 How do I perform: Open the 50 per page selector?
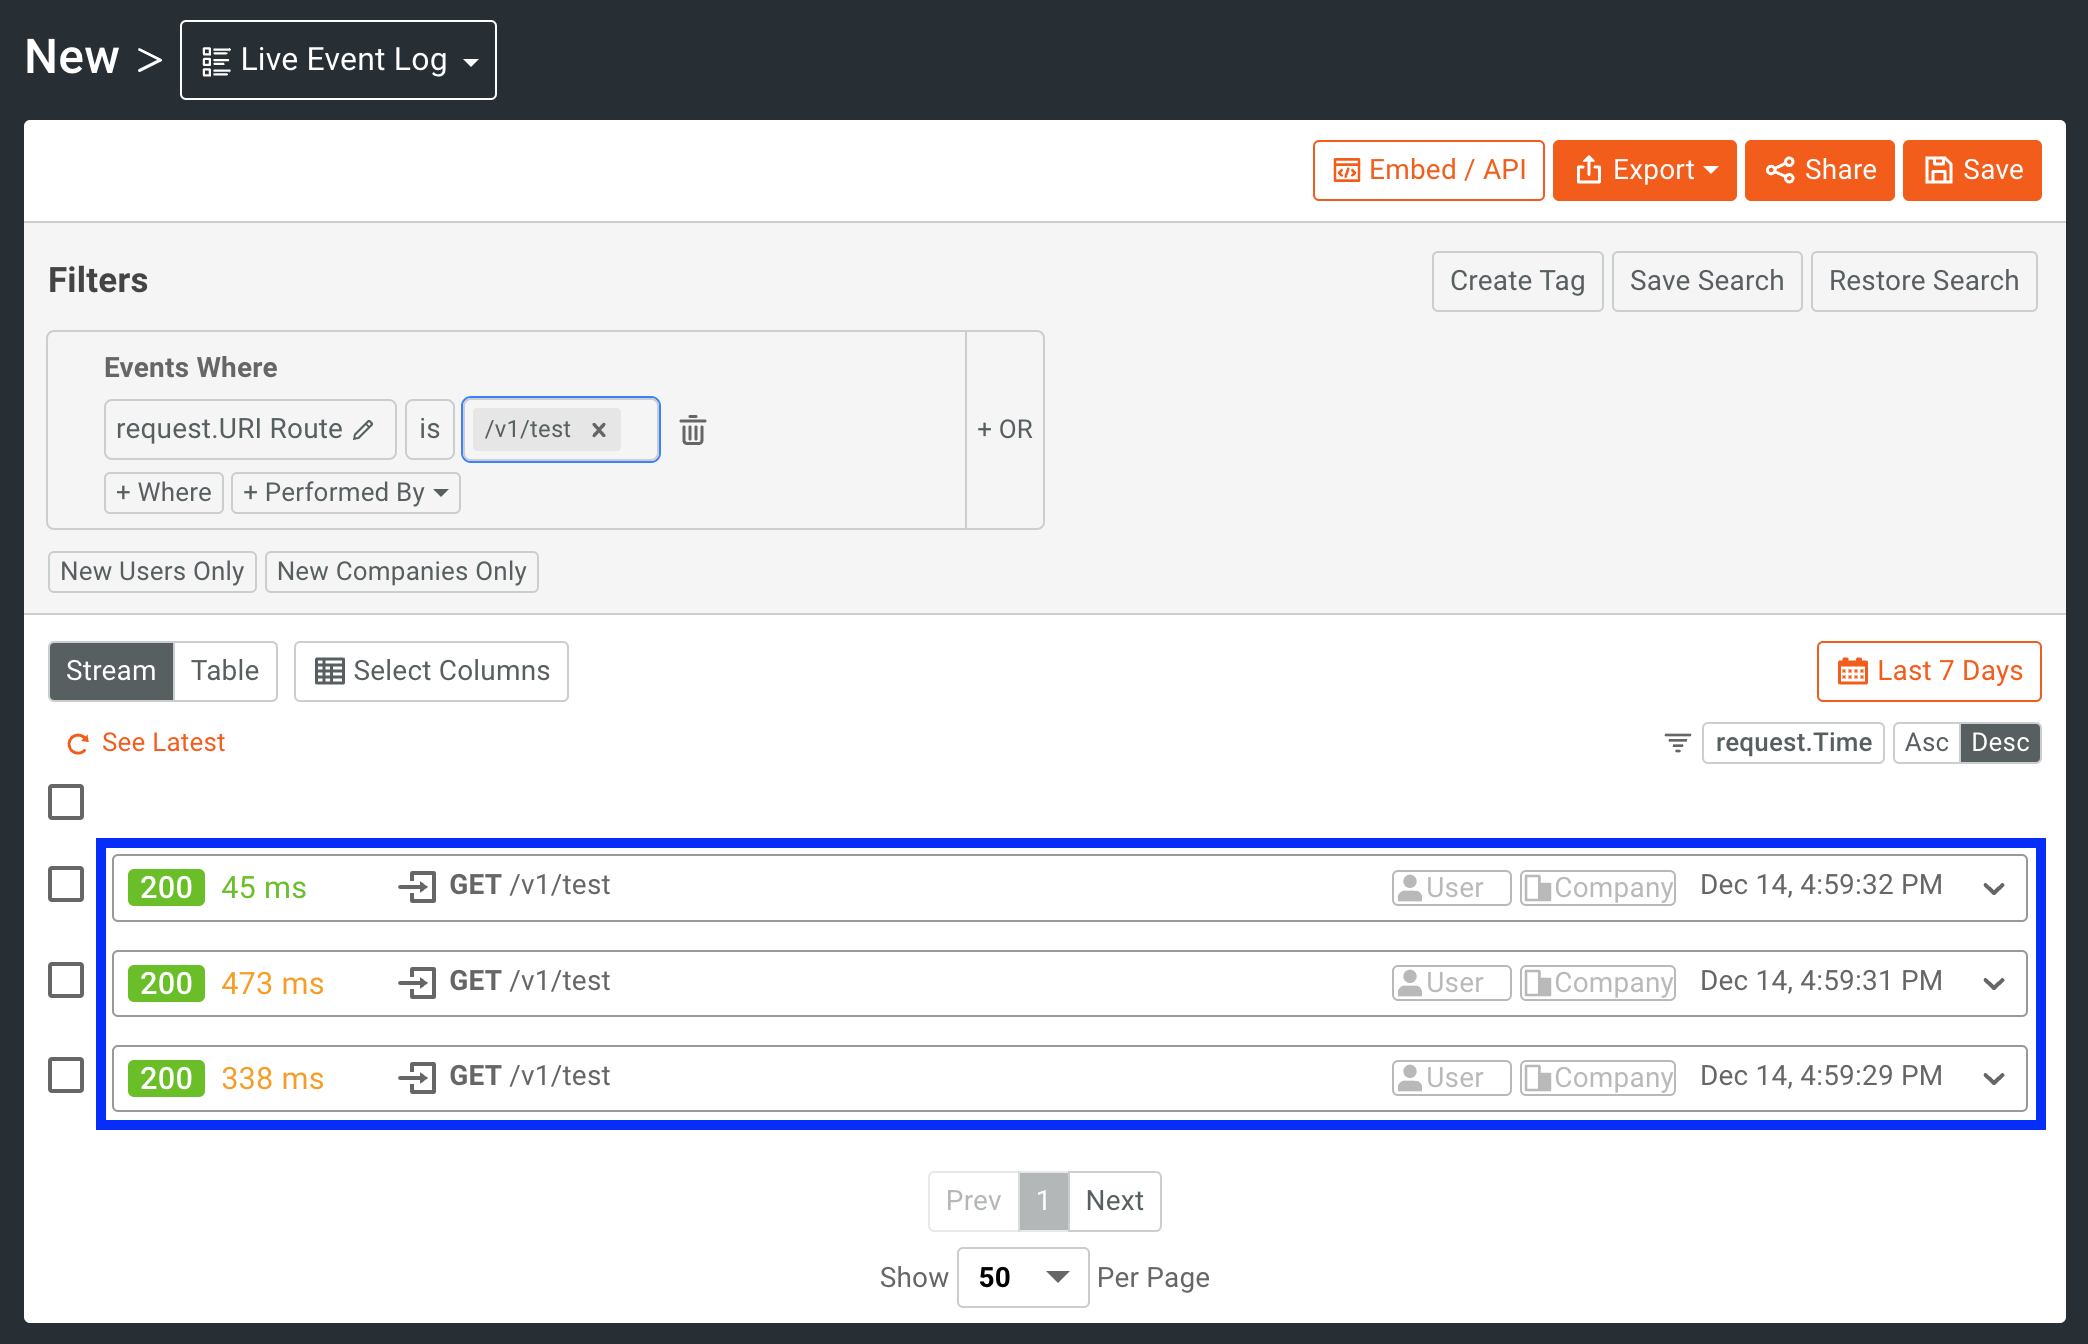(x=1022, y=1277)
